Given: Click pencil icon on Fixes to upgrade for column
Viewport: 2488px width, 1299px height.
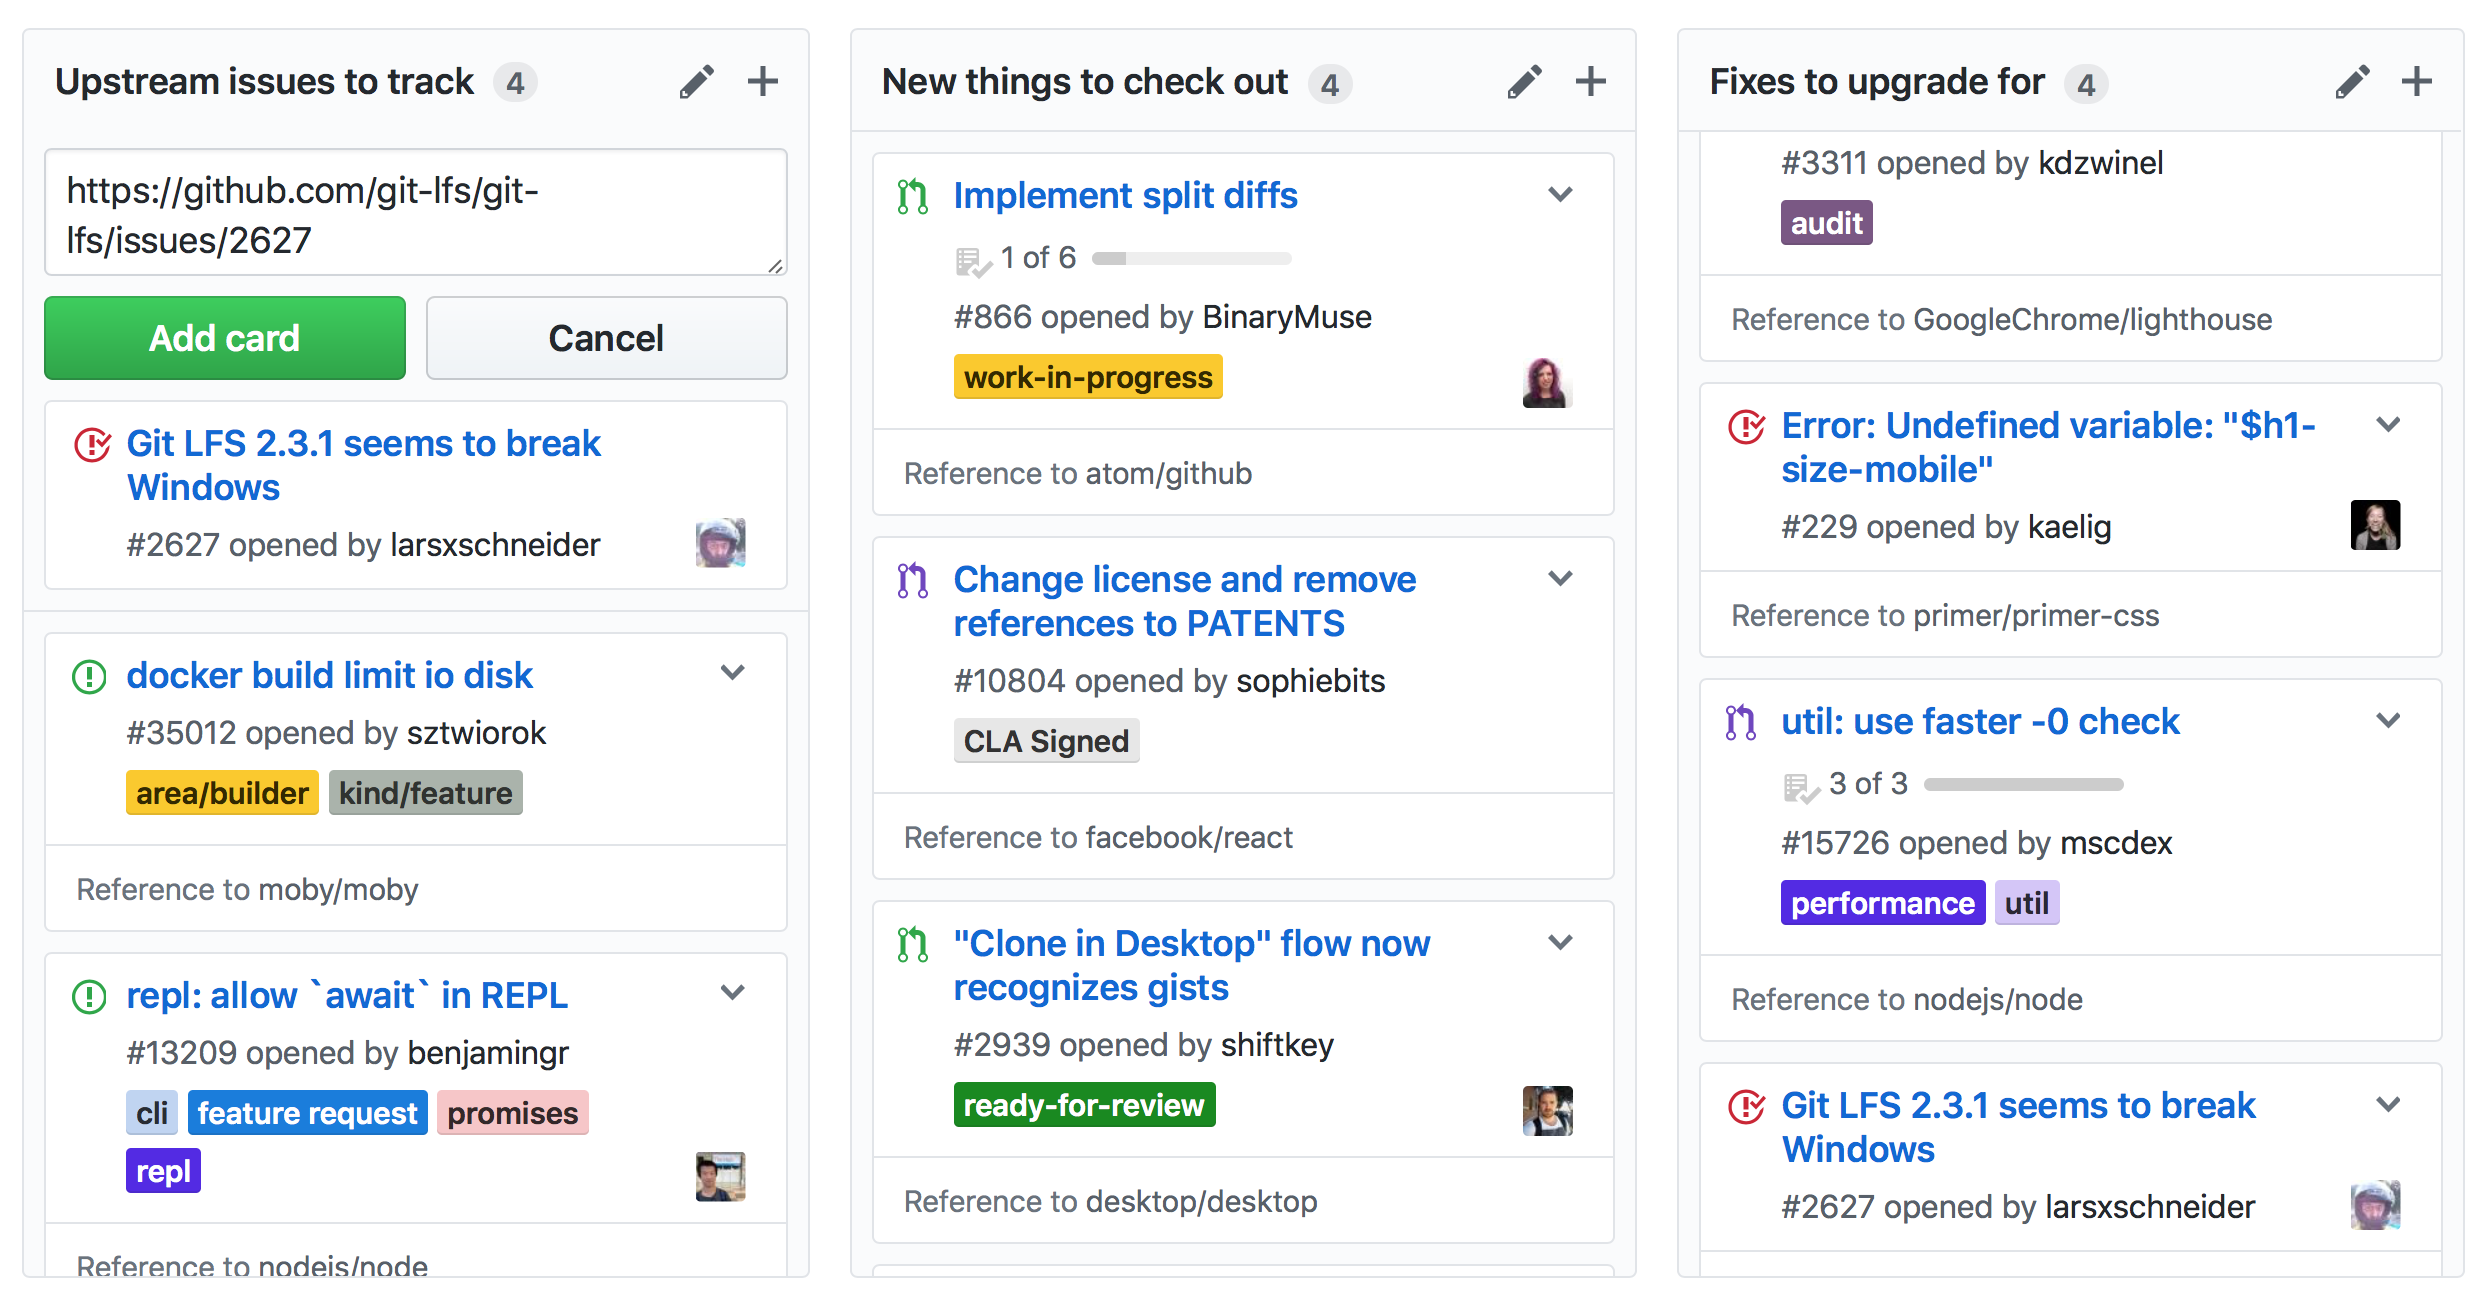Looking at the screenshot, I should (x=2352, y=82).
